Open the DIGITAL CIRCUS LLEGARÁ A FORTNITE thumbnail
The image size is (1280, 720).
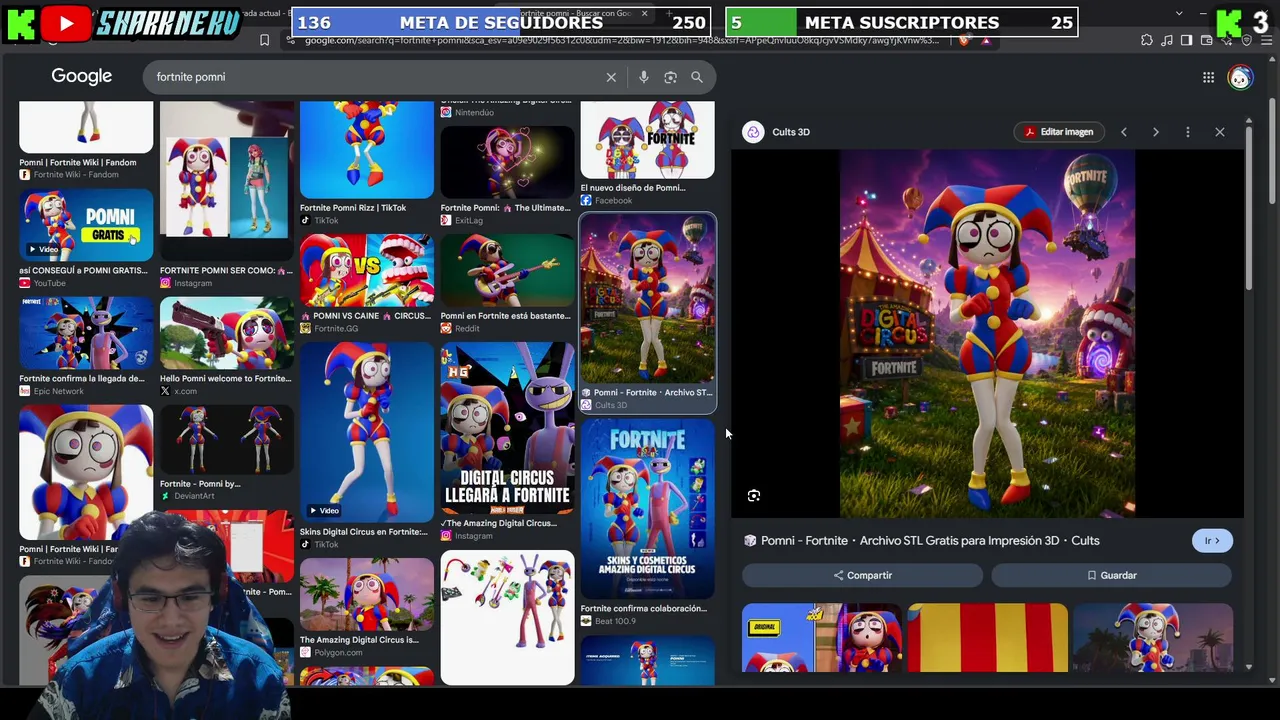tap(508, 428)
